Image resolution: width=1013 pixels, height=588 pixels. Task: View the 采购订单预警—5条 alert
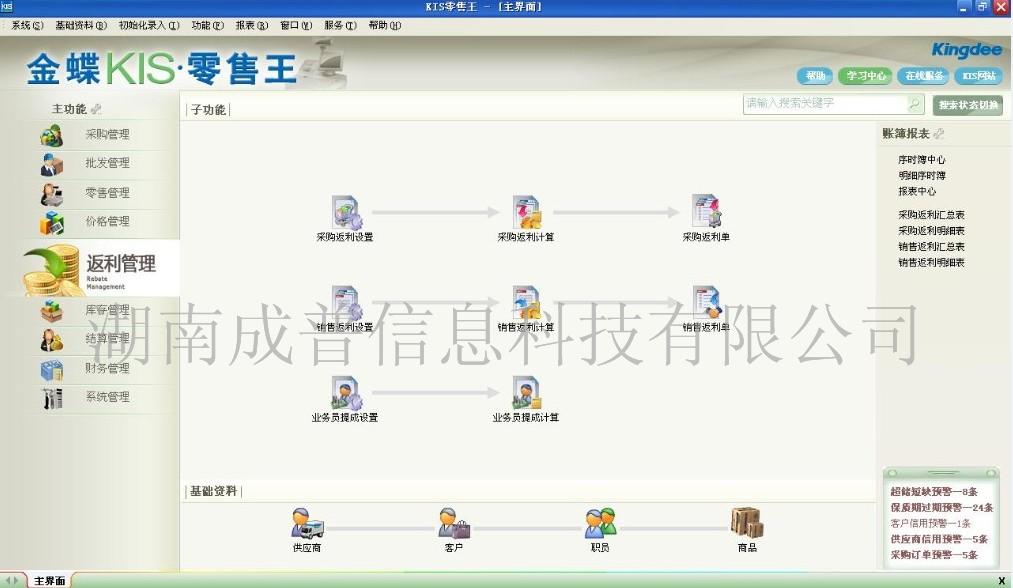tap(934, 555)
